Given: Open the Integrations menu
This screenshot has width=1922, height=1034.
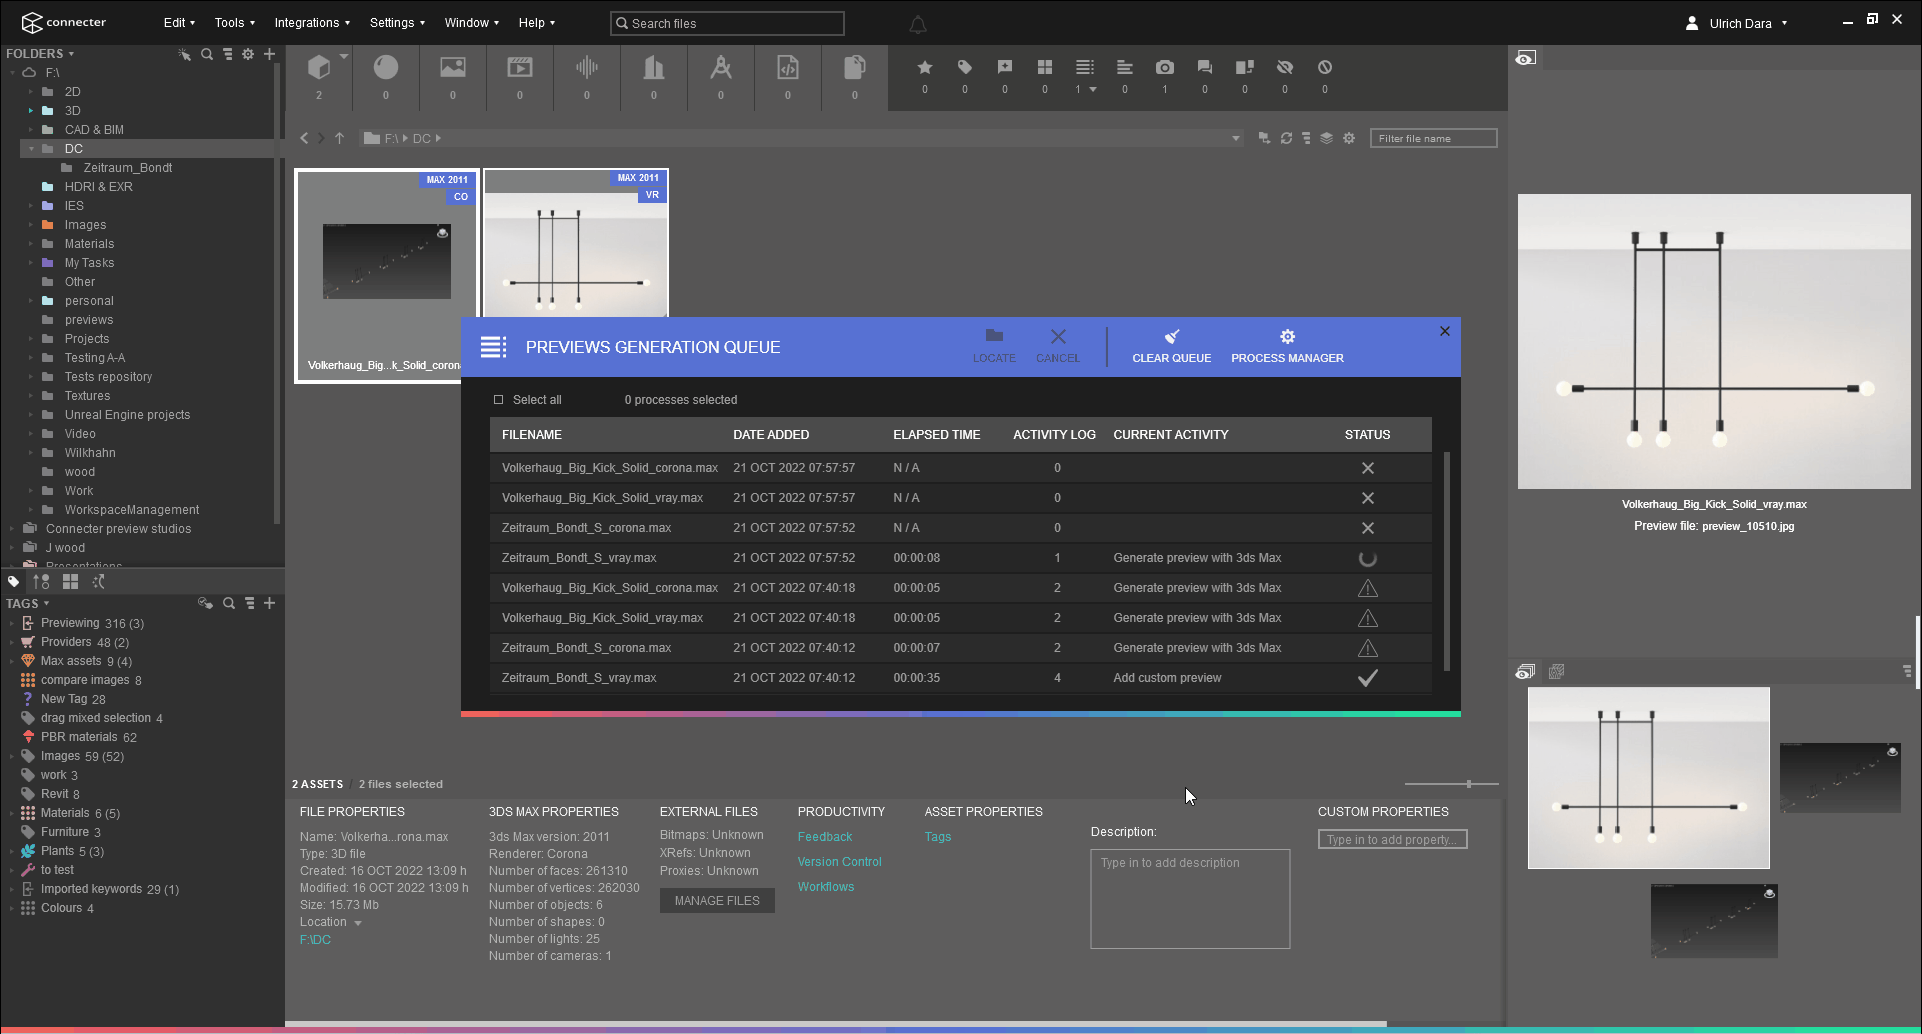Looking at the screenshot, I should point(312,23).
